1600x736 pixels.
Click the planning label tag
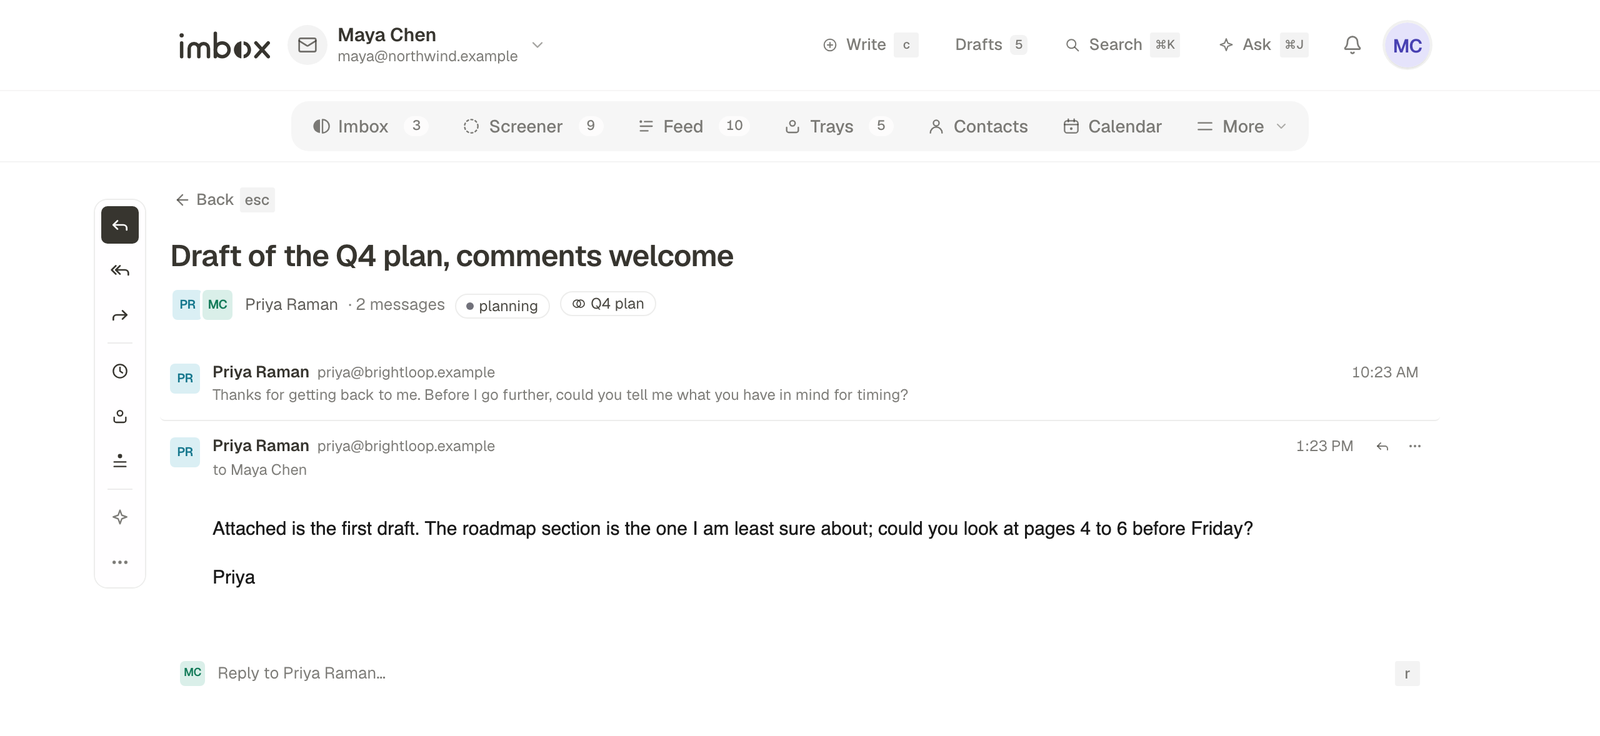pyautogui.click(x=502, y=305)
